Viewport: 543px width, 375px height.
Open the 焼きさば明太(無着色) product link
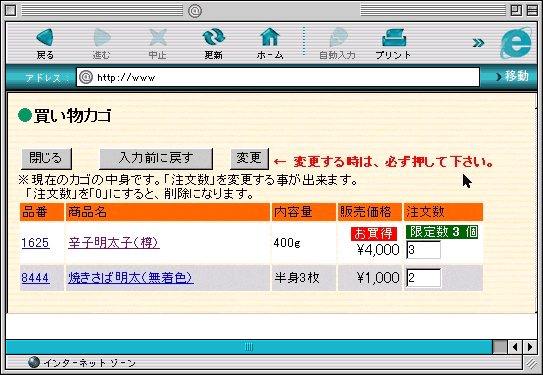[131, 278]
